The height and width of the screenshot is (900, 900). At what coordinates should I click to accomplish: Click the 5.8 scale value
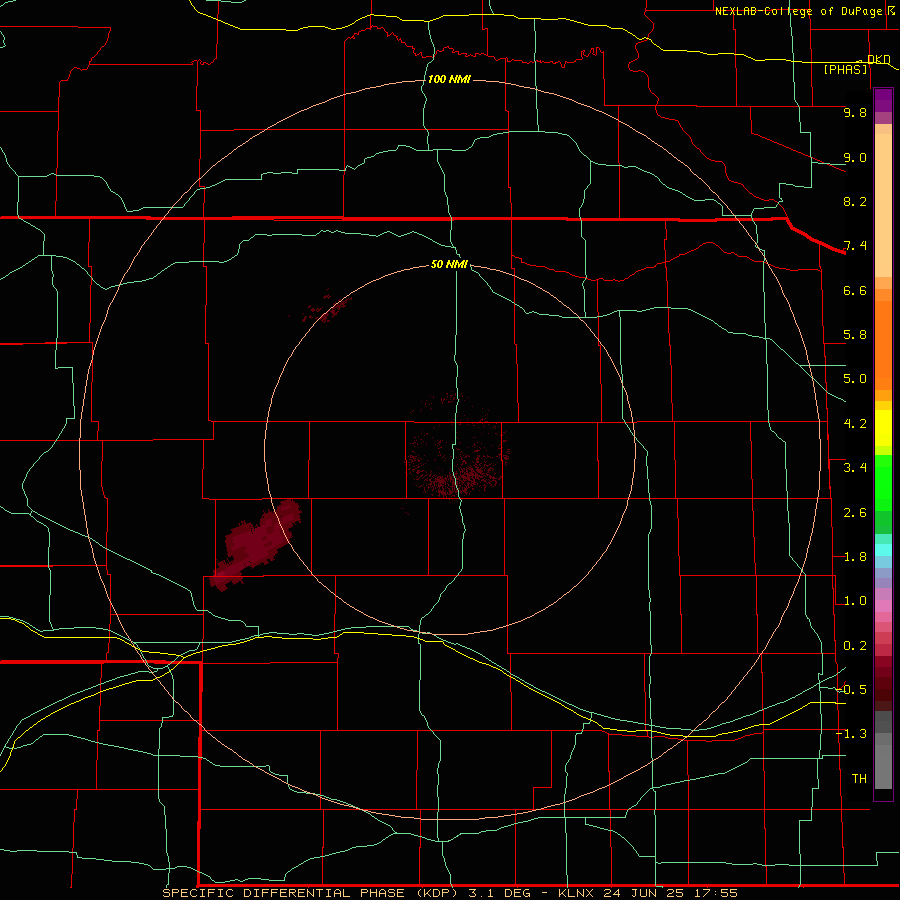point(855,335)
